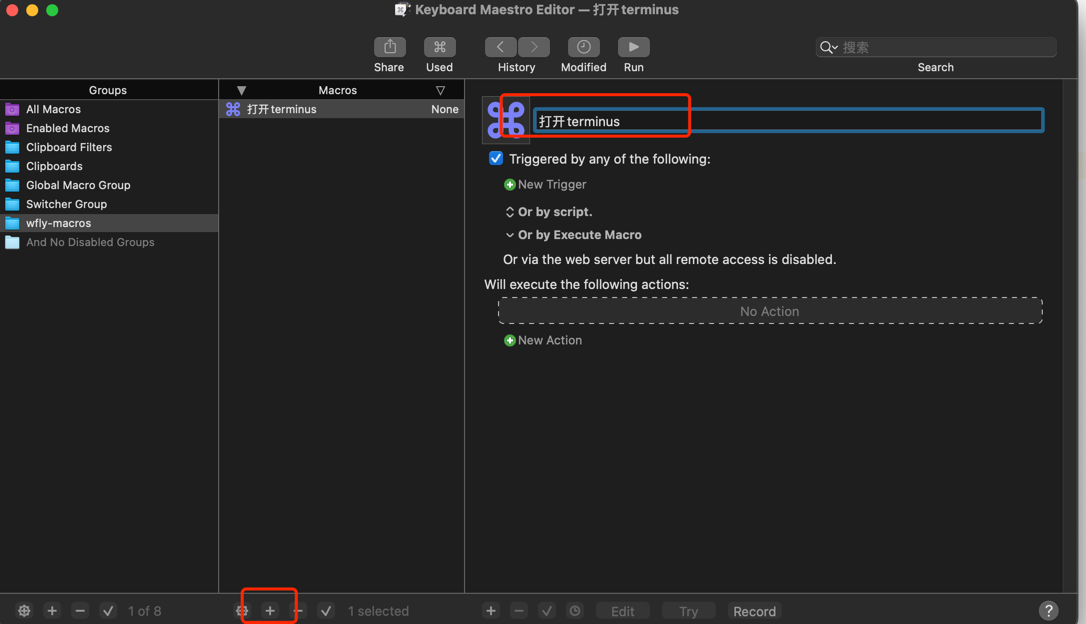Toggle enable for the selected group checkmark
This screenshot has width=1086, height=624.
coord(108,611)
